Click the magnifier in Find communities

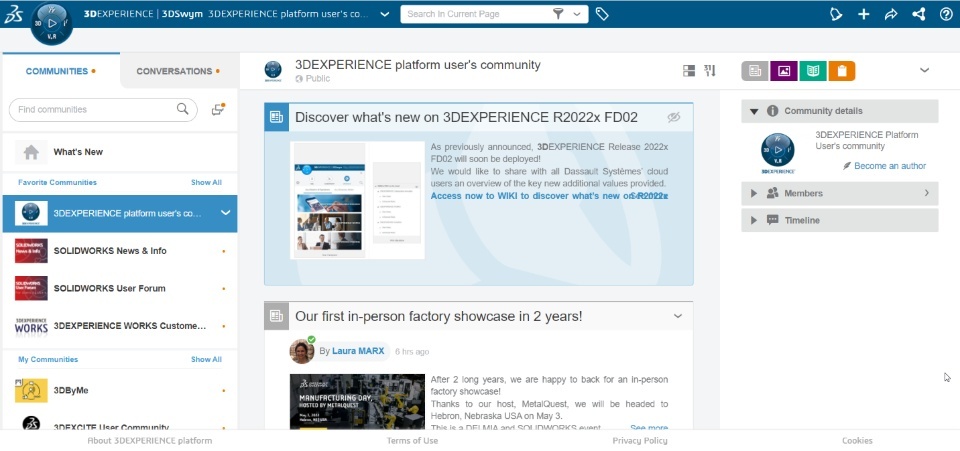coord(182,109)
